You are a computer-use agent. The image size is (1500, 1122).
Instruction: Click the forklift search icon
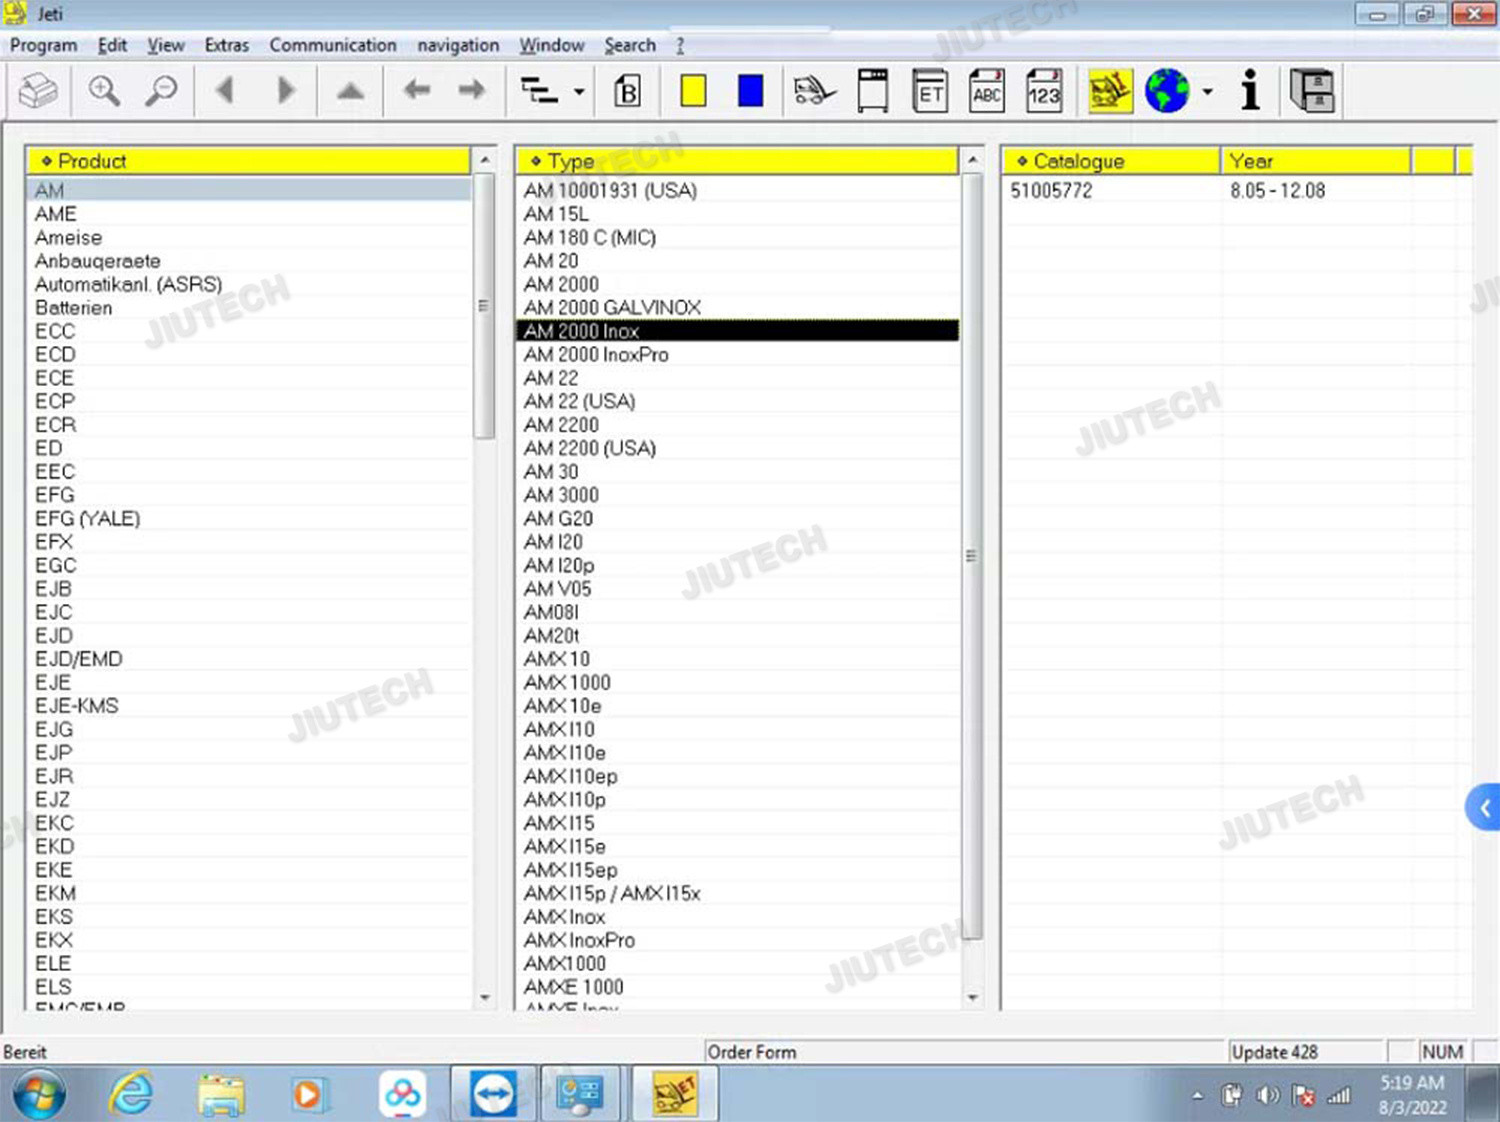[x=814, y=92]
